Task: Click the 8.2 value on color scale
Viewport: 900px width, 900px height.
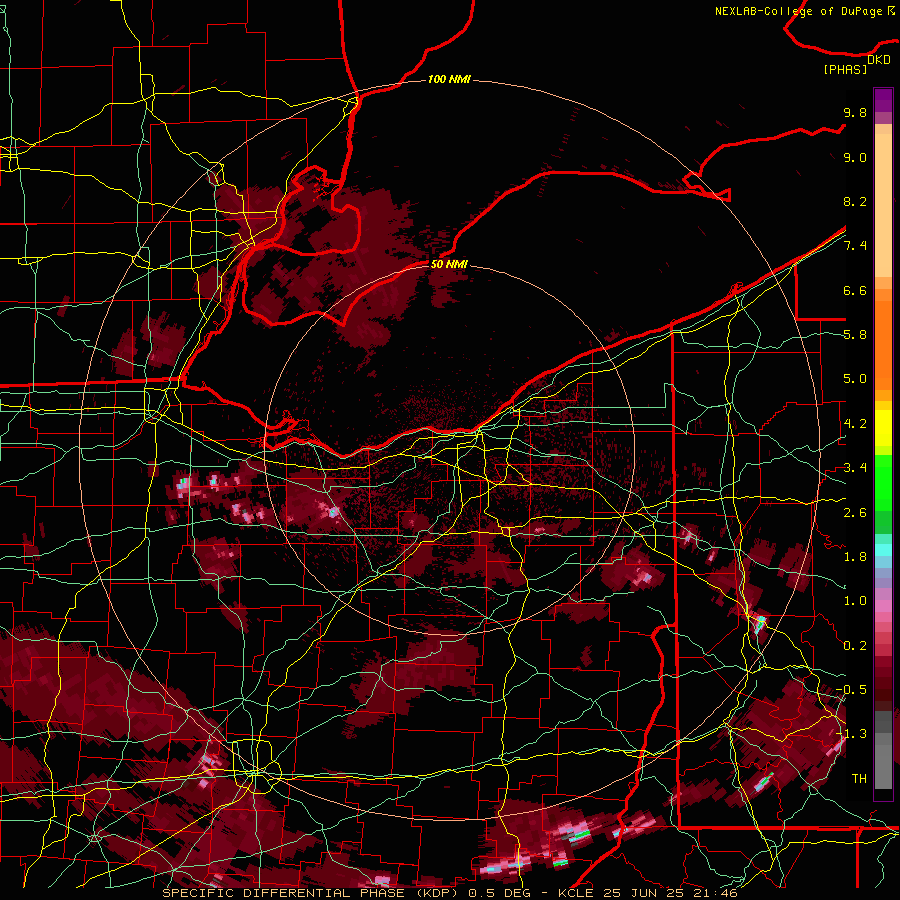Action: click(855, 201)
